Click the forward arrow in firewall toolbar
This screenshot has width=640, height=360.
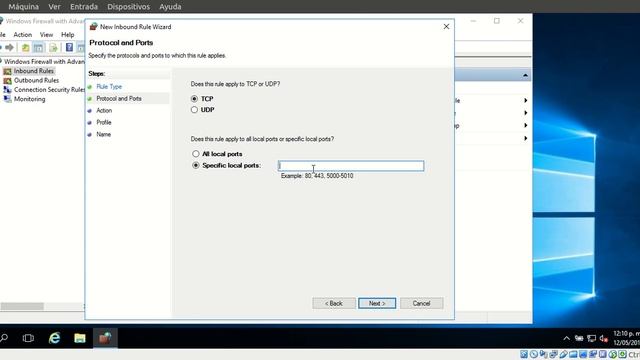[9, 48]
